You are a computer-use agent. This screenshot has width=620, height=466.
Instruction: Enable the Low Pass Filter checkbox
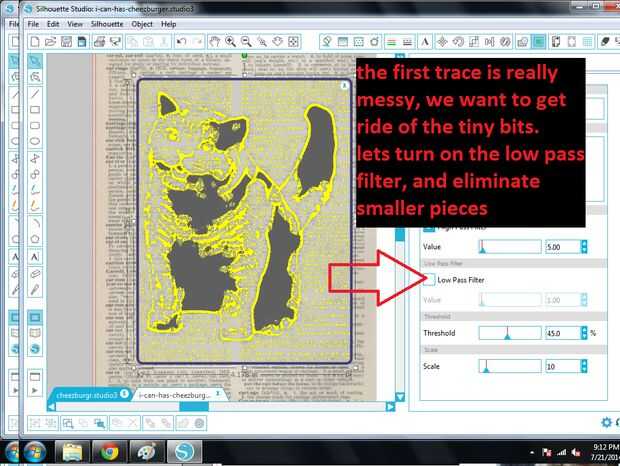click(x=429, y=279)
